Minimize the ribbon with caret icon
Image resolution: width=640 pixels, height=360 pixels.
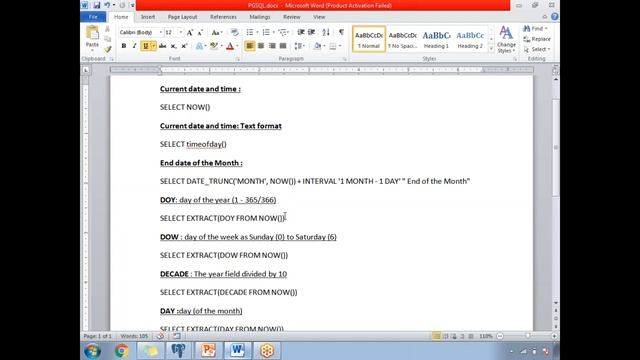tap(544, 17)
